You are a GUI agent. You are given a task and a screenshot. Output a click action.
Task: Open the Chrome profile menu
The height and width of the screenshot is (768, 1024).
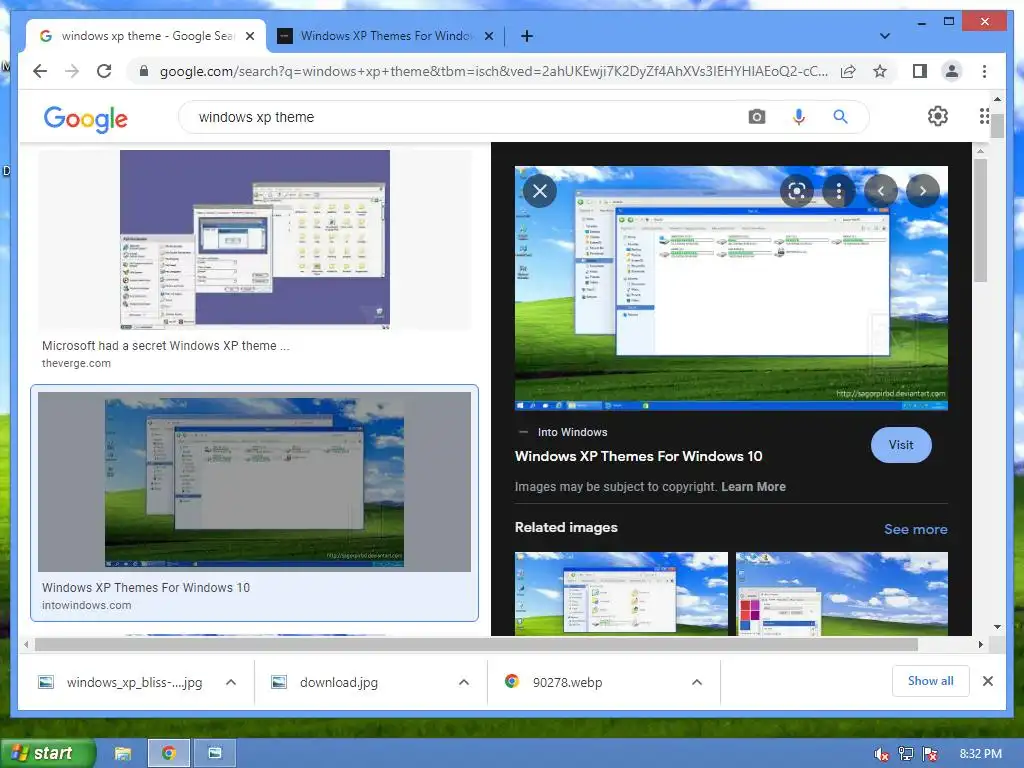(952, 71)
